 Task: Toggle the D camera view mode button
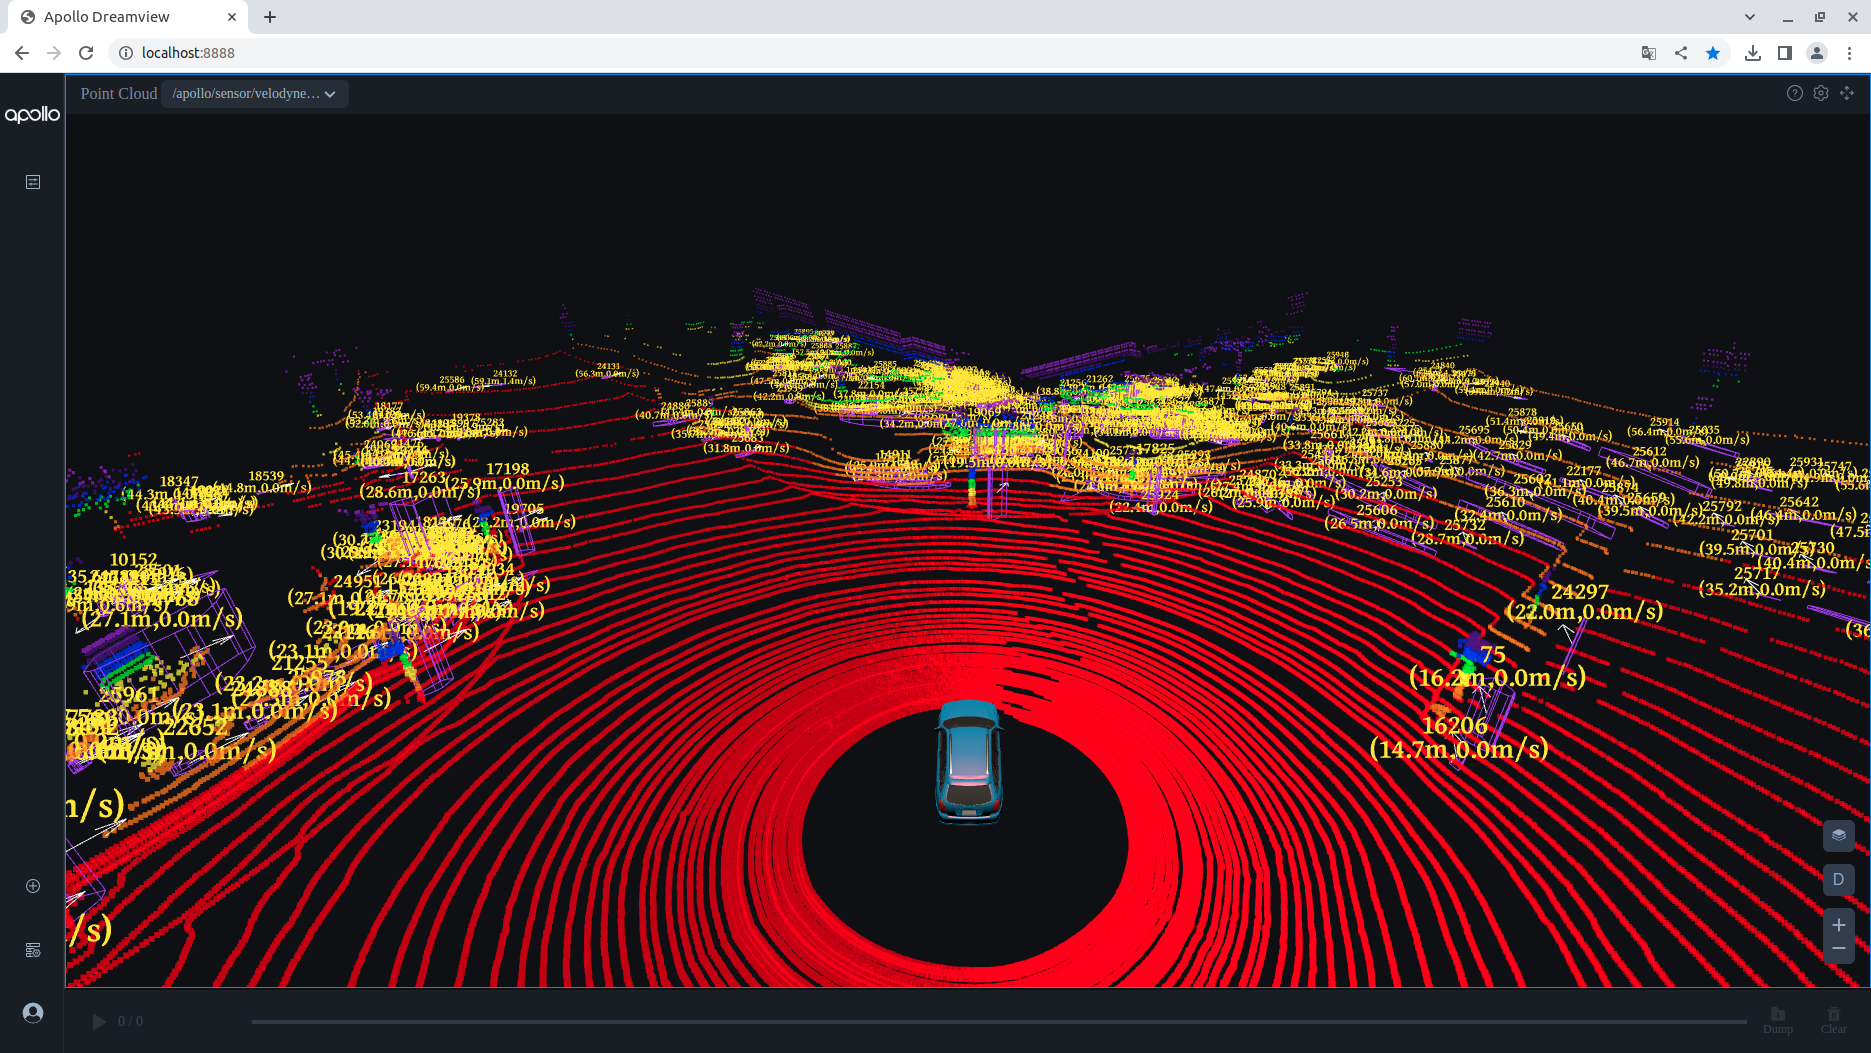[1838, 880]
